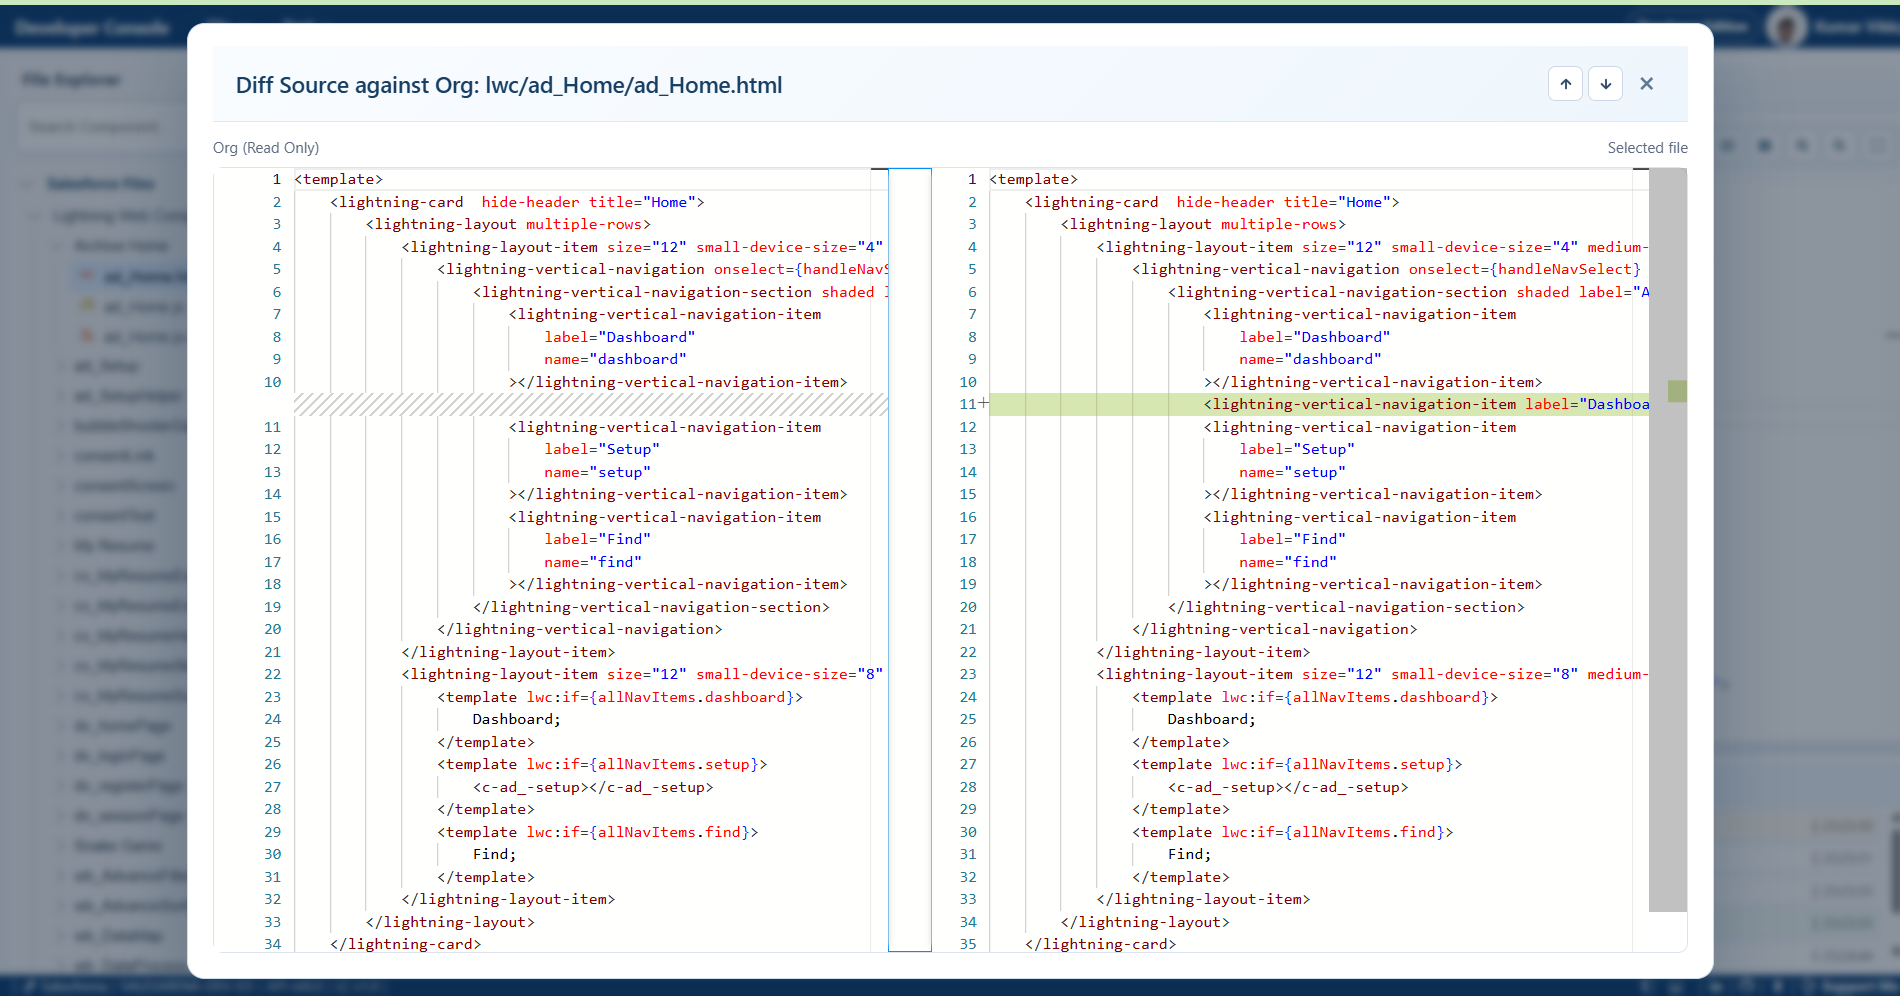Click </lightning-layout> on Org line 33

click(x=450, y=922)
